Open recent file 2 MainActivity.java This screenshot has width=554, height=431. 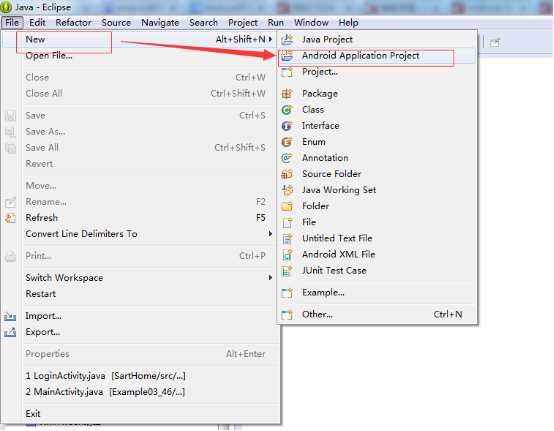[140, 392]
